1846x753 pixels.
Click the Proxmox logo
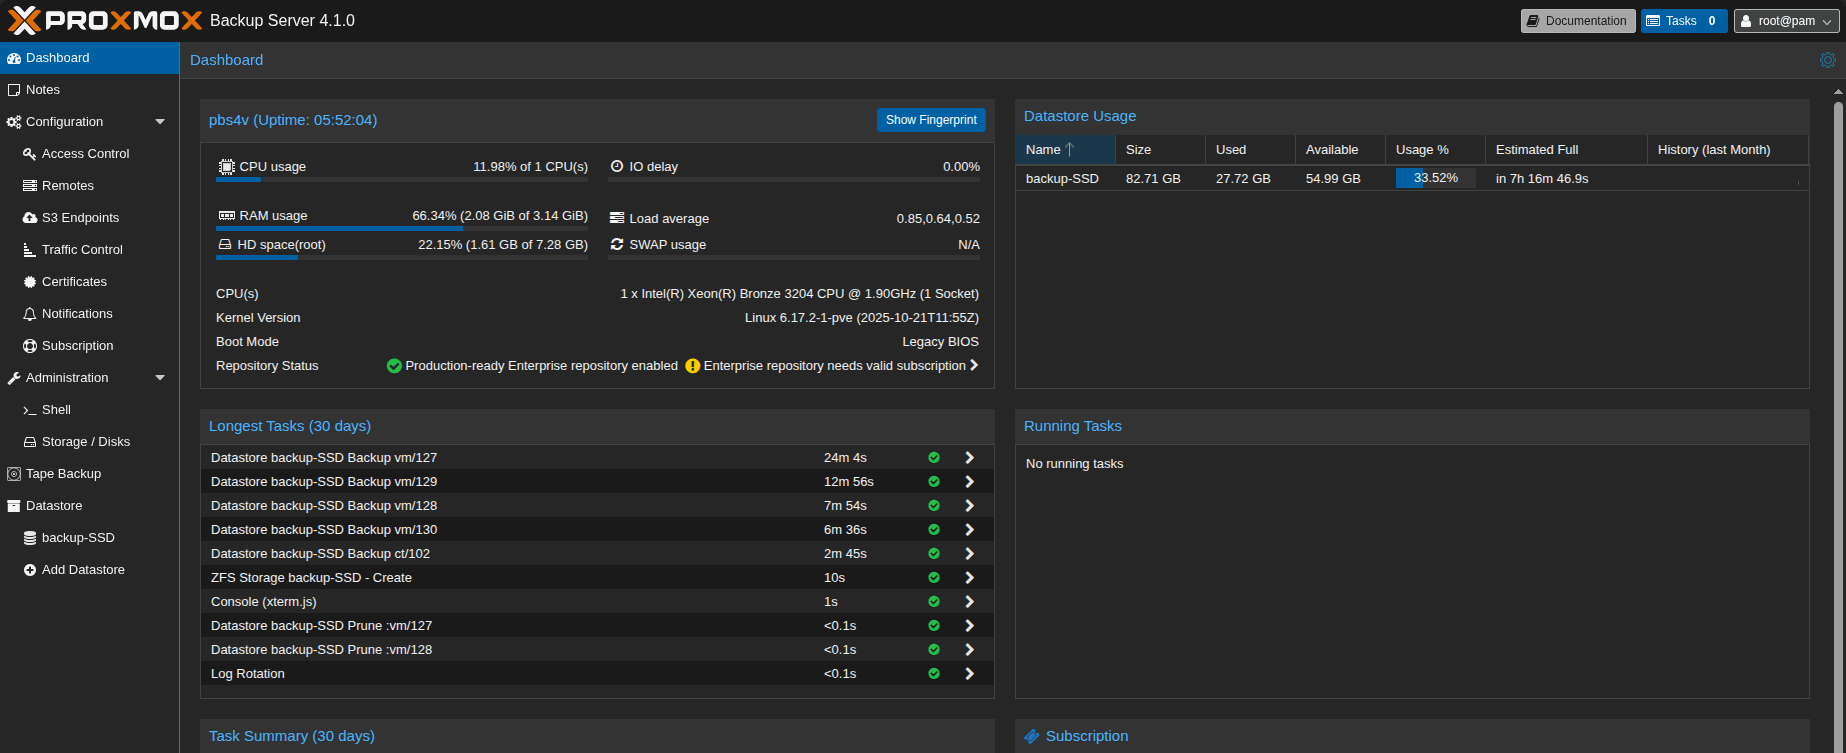coord(105,20)
